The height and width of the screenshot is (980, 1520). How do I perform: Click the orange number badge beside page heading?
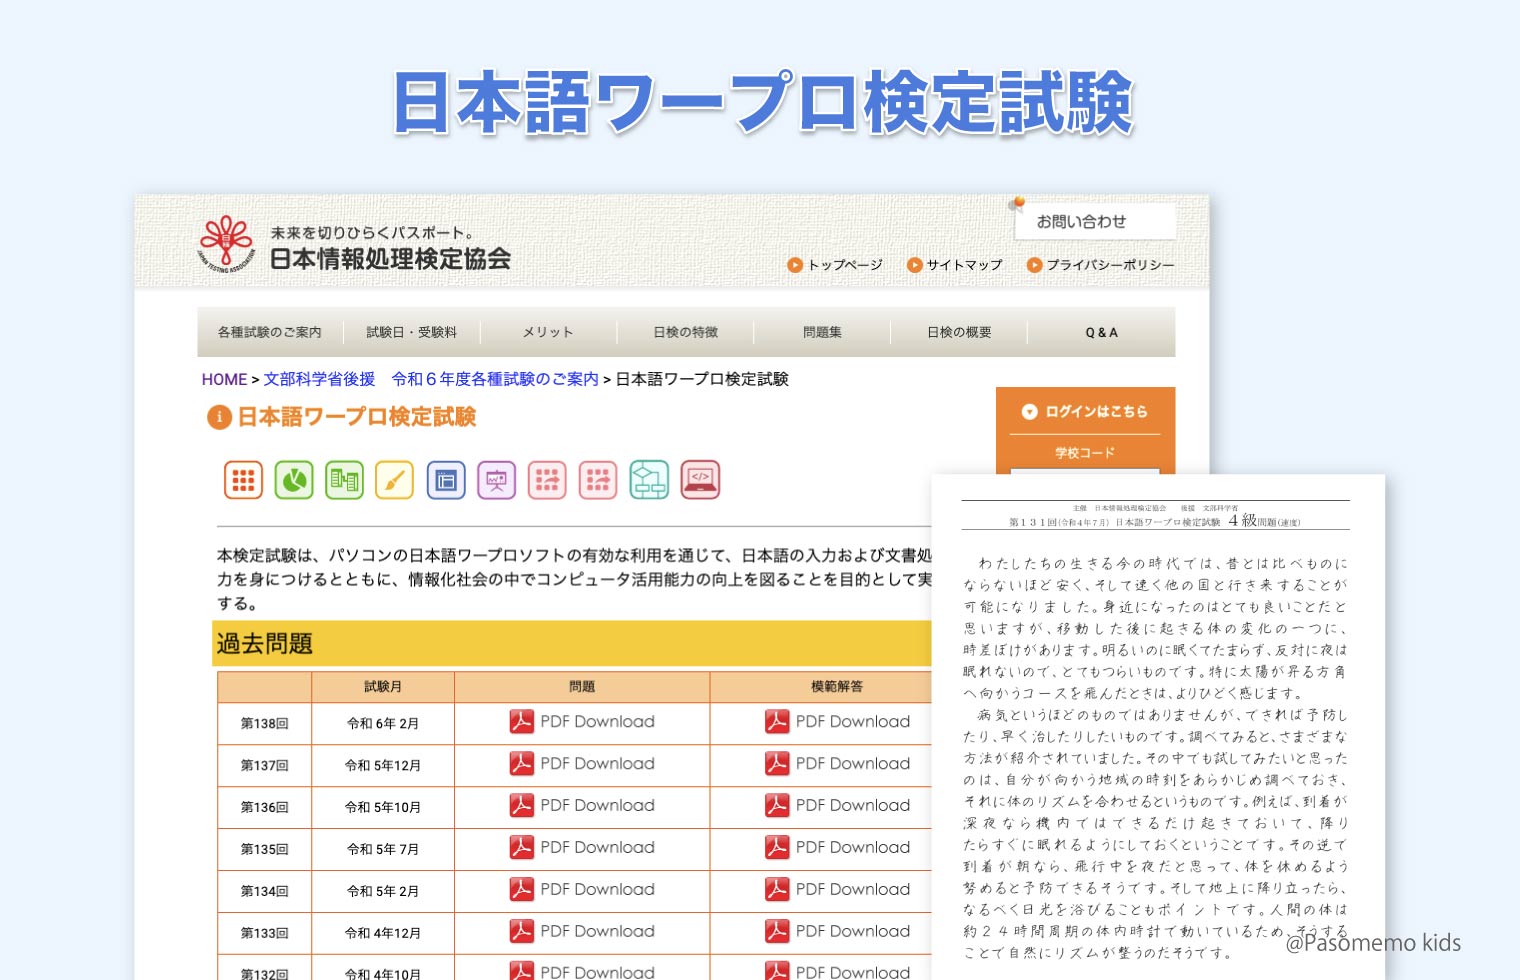(219, 417)
